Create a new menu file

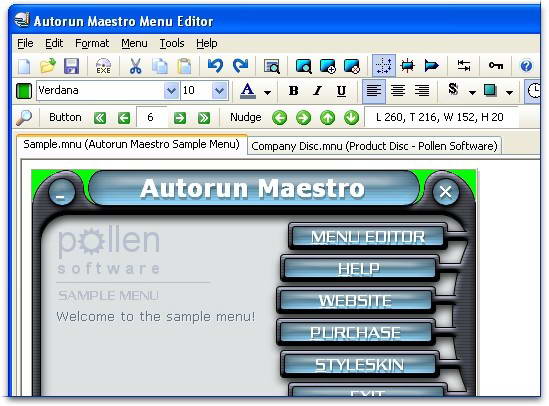(x=24, y=66)
